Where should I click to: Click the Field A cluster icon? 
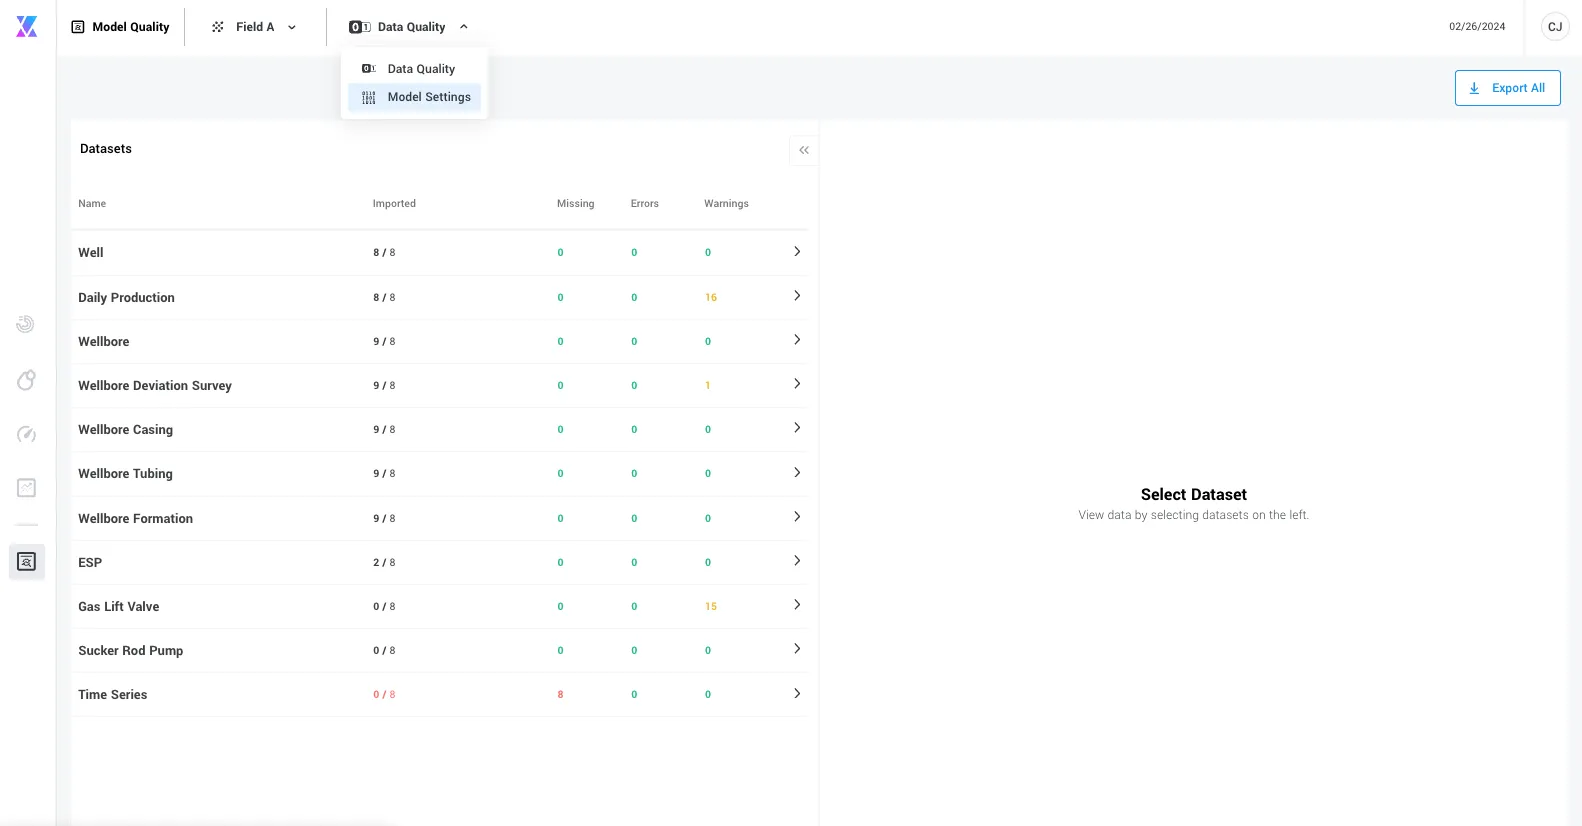tap(218, 27)
